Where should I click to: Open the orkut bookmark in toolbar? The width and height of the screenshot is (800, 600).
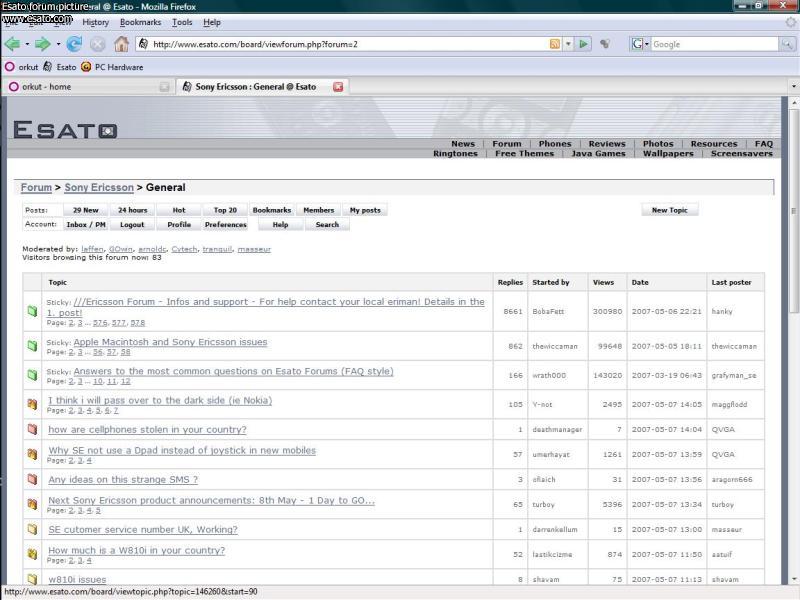(21, 67)
